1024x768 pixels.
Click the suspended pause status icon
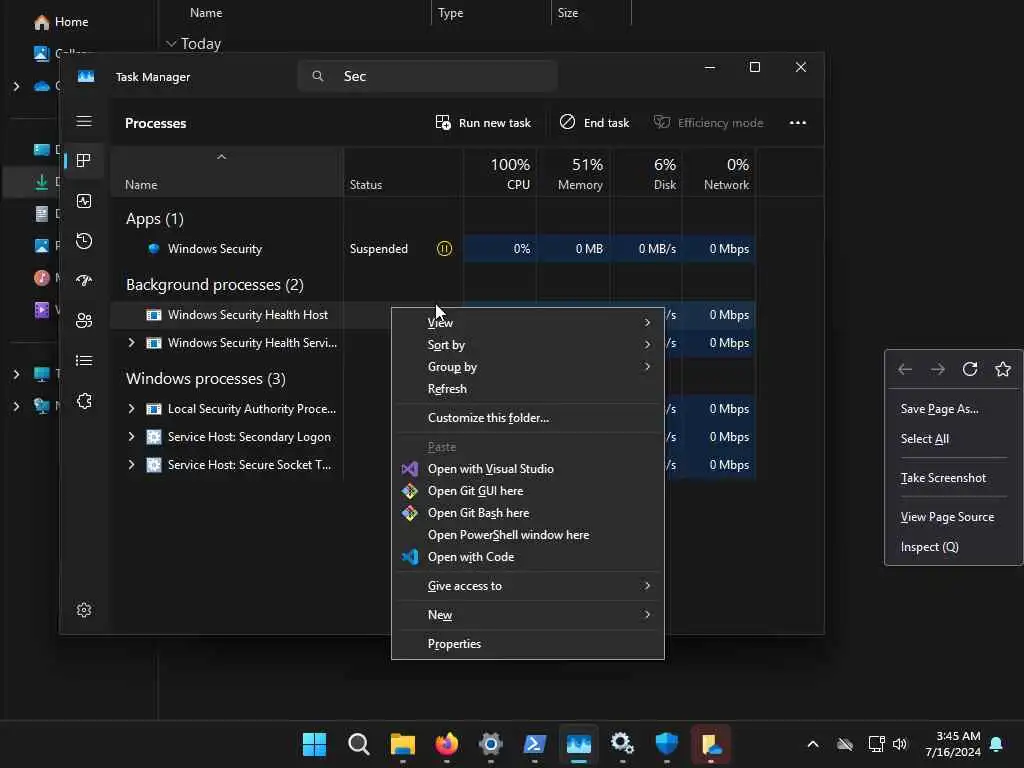point(444,249)
